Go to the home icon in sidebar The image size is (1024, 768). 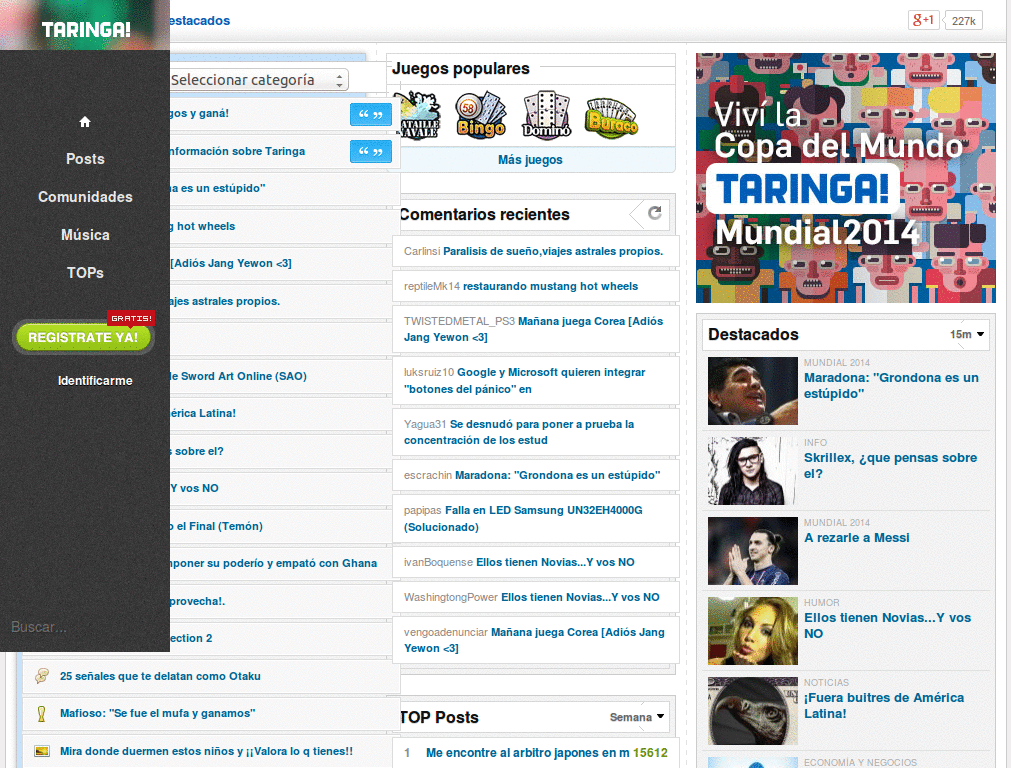pyautogui.click(x=85, y=122)
